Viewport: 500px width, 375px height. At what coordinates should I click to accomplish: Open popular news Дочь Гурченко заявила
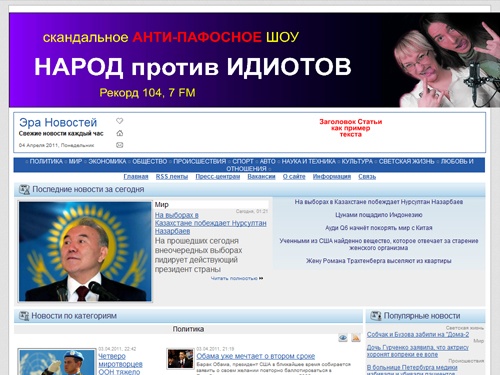418,351
